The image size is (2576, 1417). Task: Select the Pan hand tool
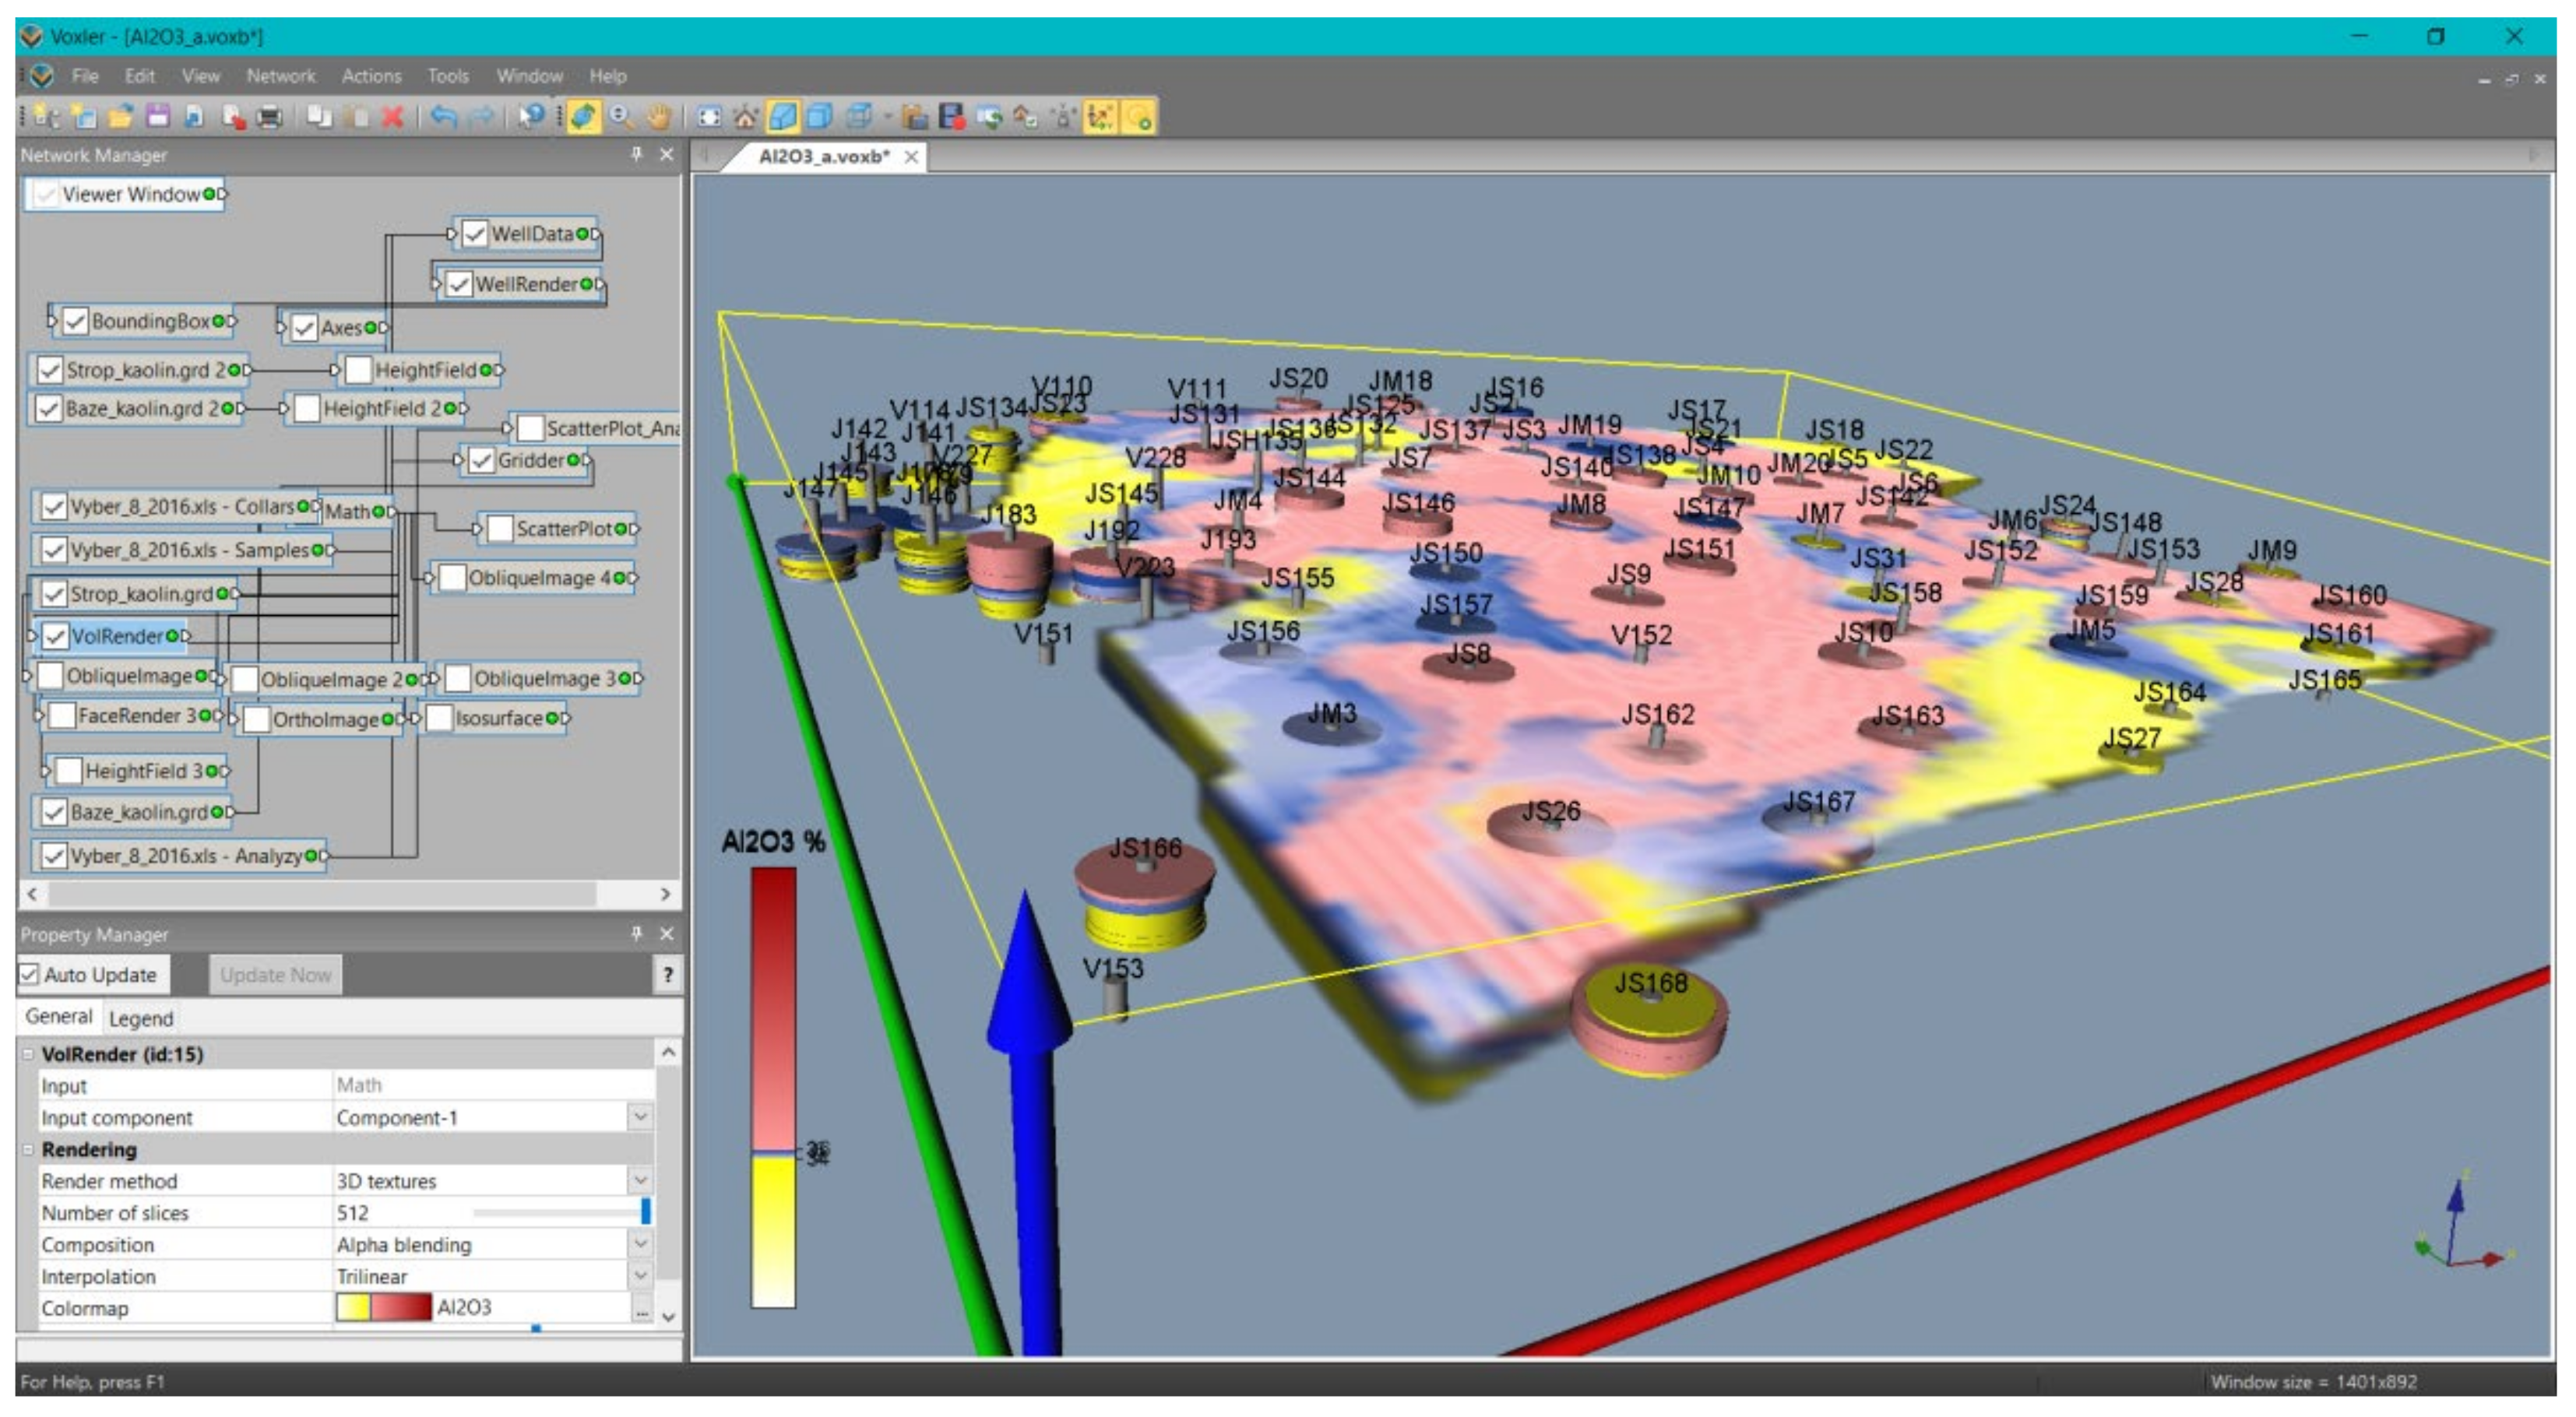658,117
